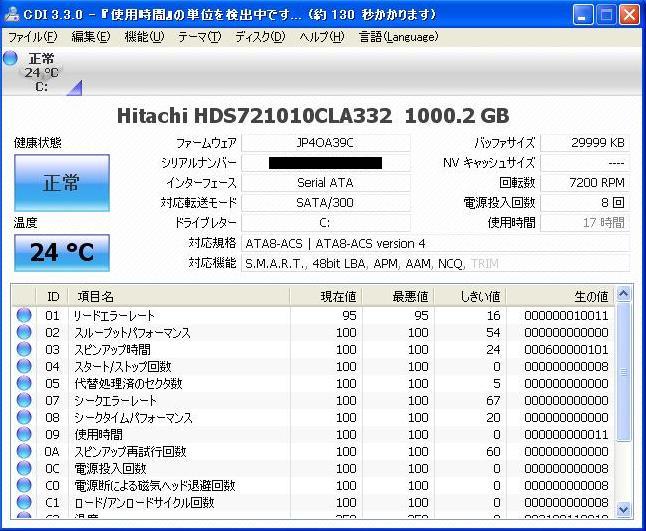Click the scrollbar up arrow
The width and height of the screenshot is (646, 531).
[623, 293]
